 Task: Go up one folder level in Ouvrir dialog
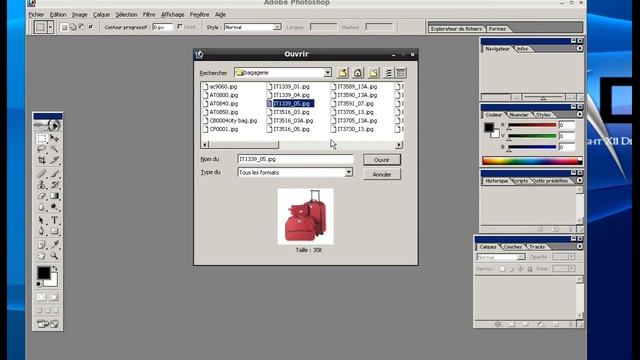point(342,73)
